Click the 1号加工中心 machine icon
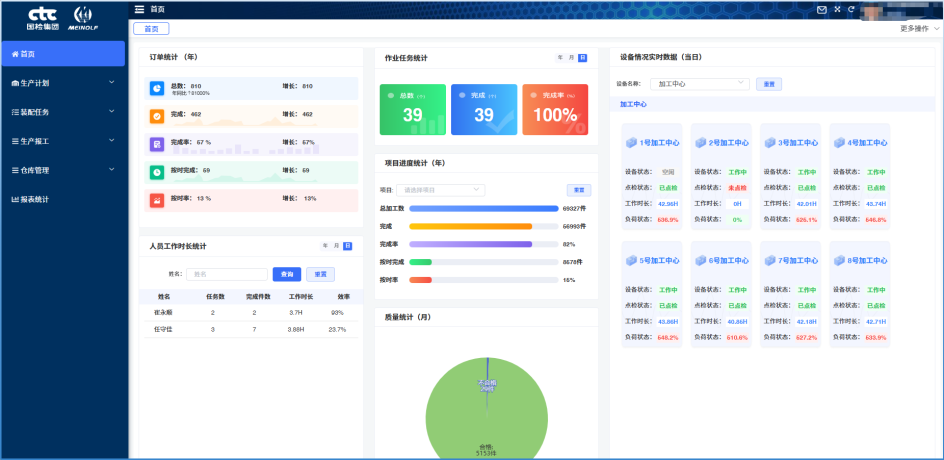The width and height of the screenshot is (944, 460). (632, 143)
